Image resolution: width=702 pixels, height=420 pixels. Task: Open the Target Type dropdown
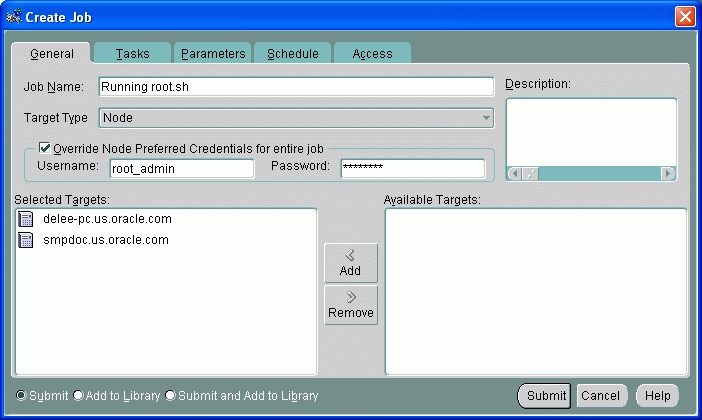click(486, 118)
